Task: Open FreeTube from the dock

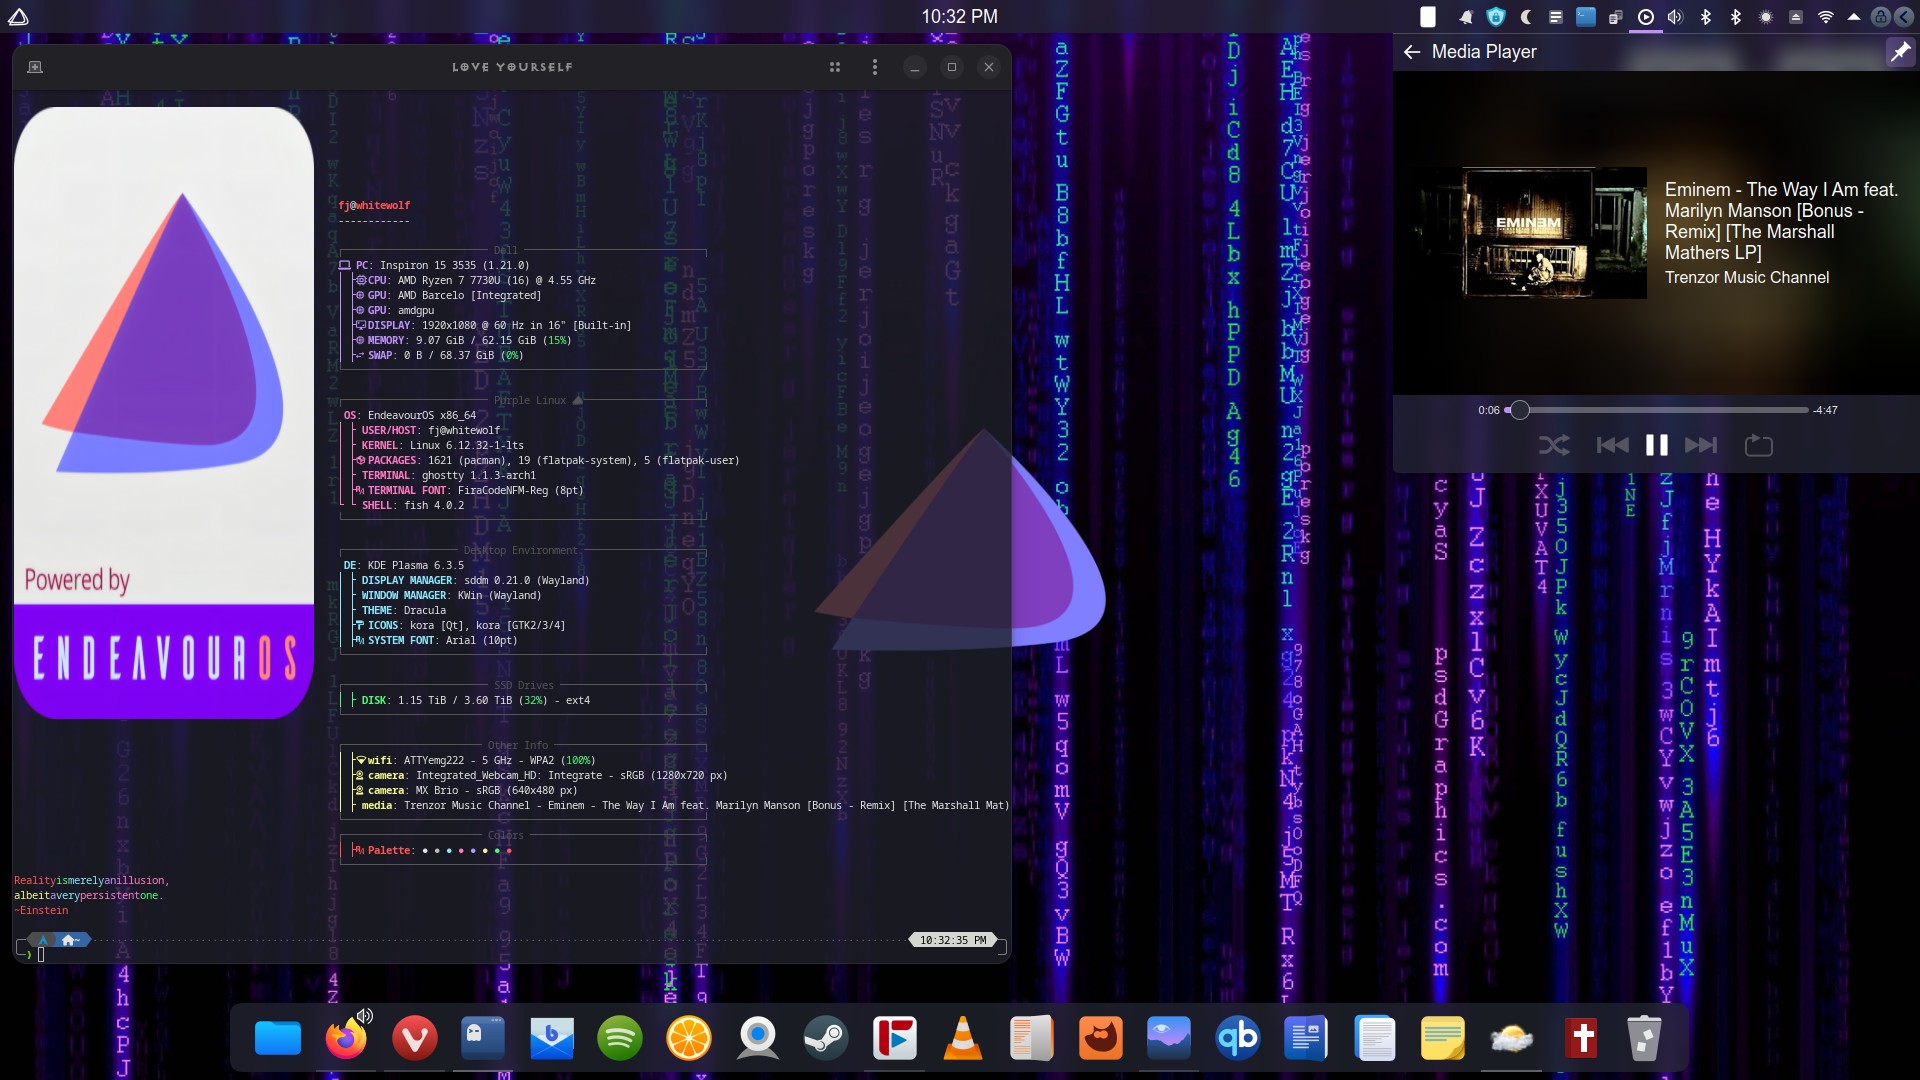Action: [x=894, y=1039]
